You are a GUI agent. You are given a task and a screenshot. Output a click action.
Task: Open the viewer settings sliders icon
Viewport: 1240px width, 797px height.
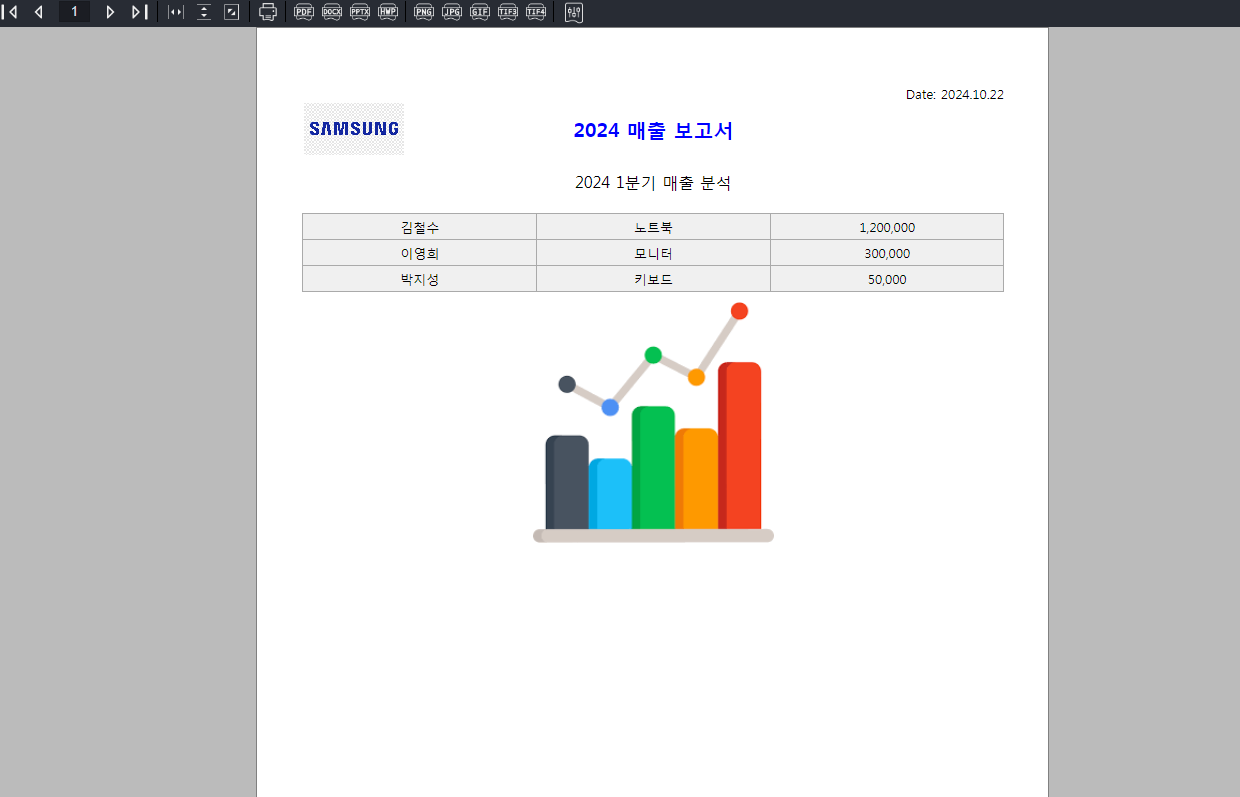tap(574, 12)
